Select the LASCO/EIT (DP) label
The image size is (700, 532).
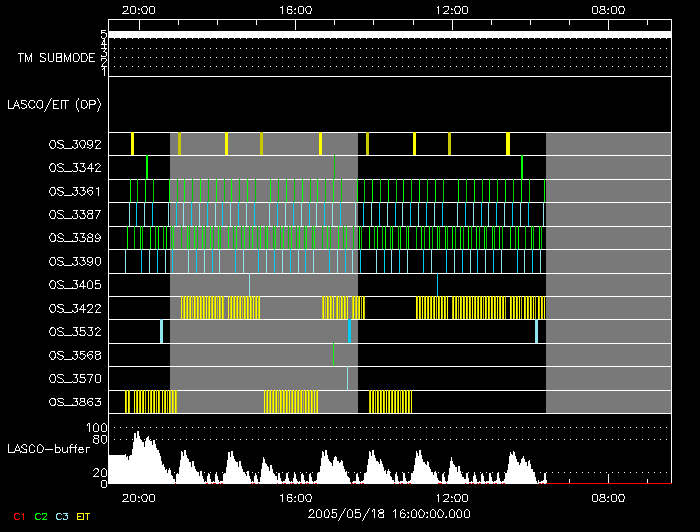click(x=54, y=104)
